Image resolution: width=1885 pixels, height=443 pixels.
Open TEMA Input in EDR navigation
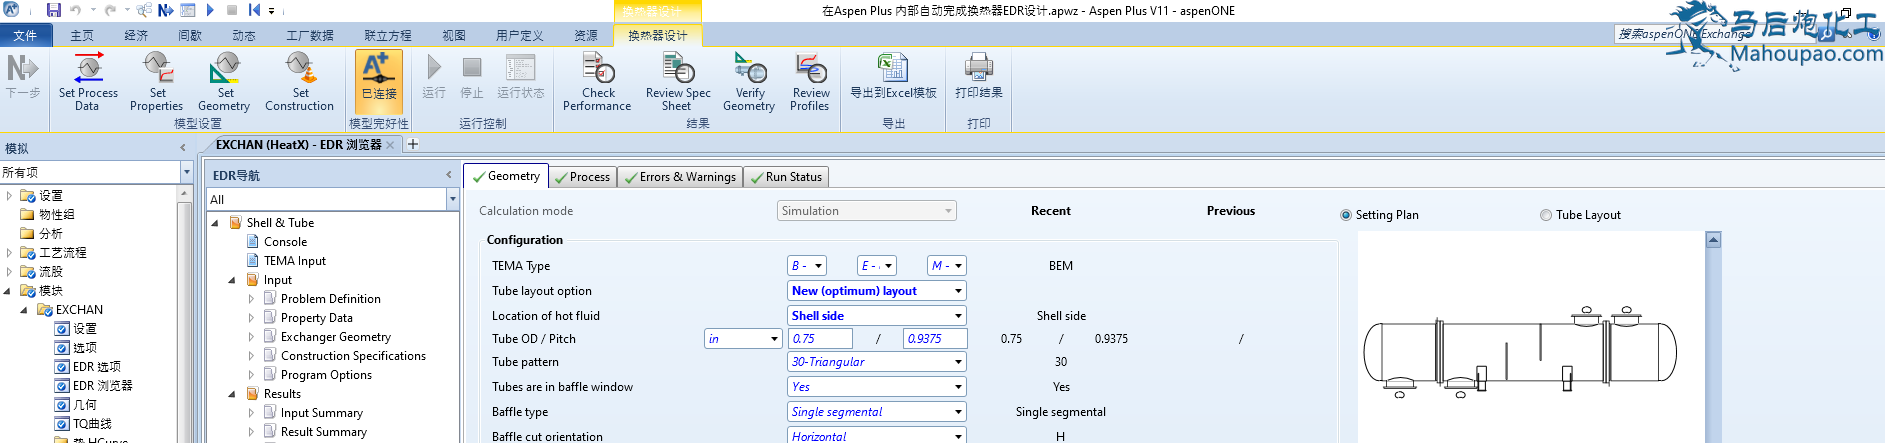(x=294, y=261)
